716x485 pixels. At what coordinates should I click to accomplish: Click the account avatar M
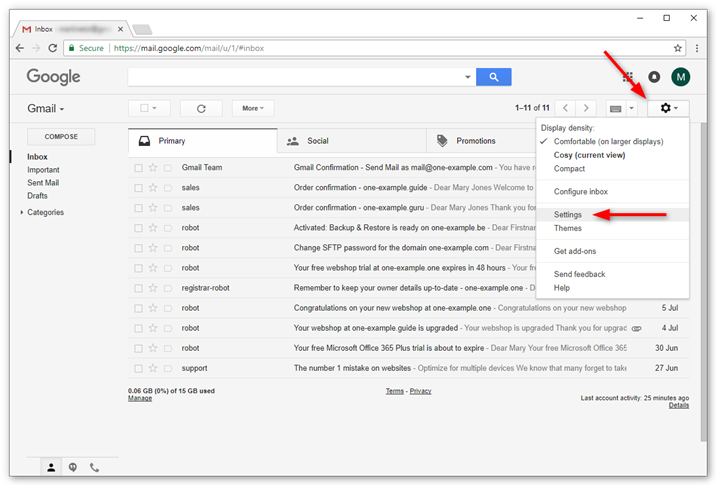coord(681,77)
